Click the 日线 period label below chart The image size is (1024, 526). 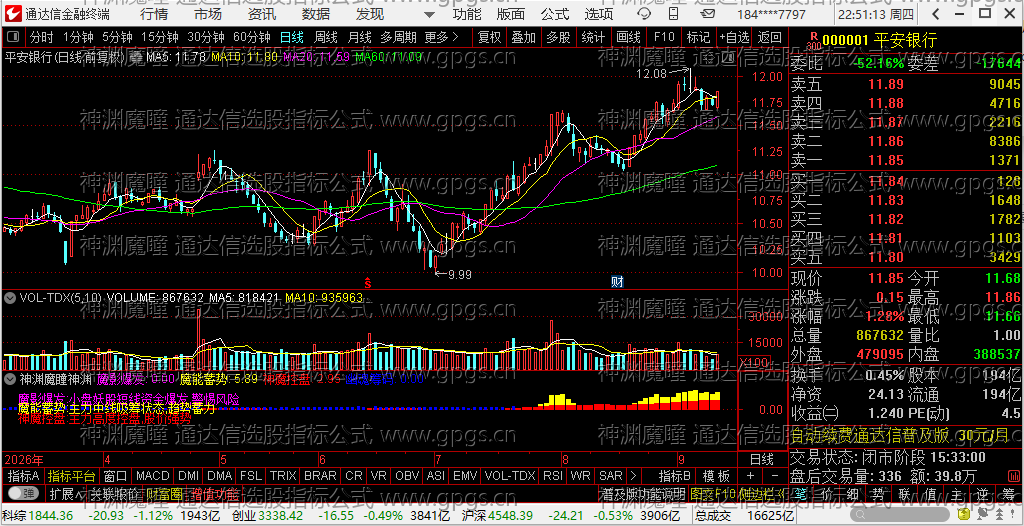tap(761, 458)
